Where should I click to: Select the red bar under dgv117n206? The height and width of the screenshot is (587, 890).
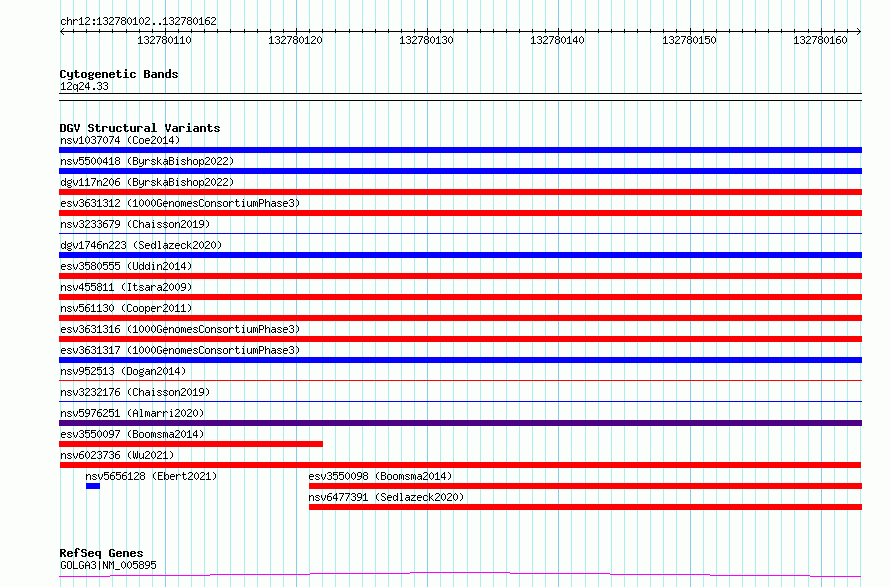tap(460, 192)
